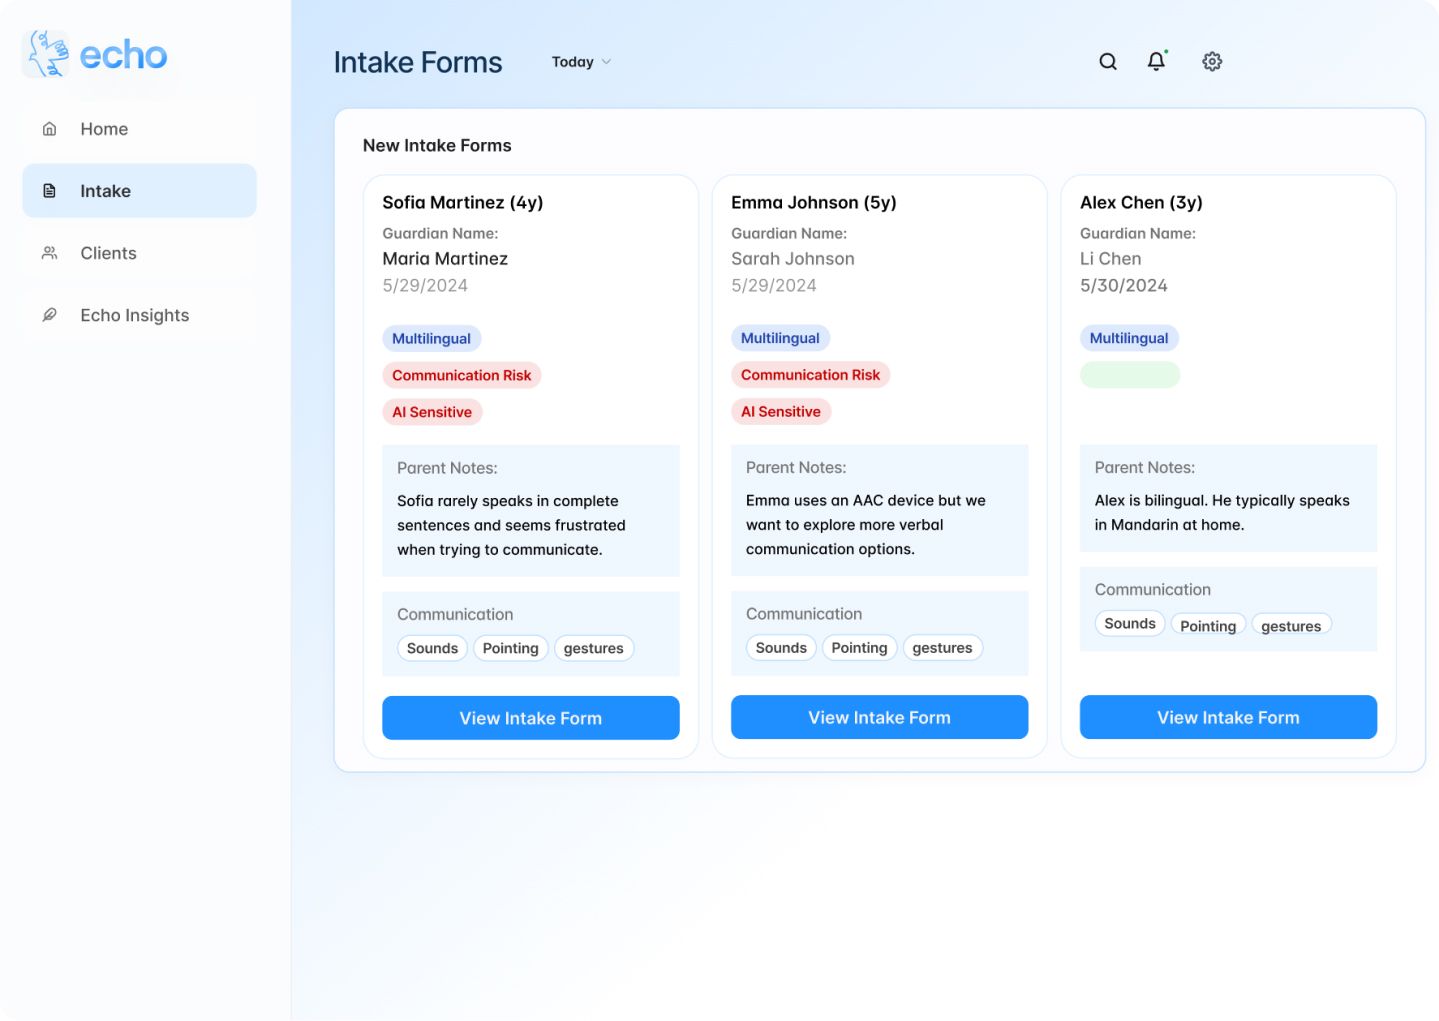
Task: Check notifications via the bell icon
Action: pyautogui.click(x=1156, y=61)
